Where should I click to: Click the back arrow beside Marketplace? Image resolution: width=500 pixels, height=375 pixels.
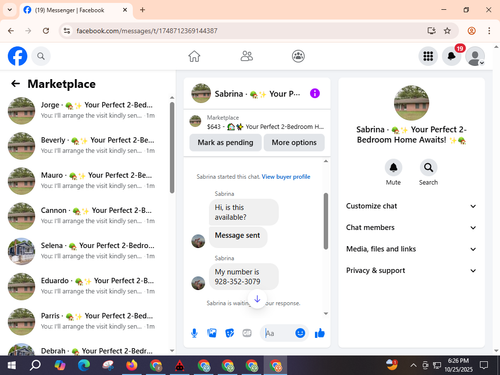coord(15,84)
